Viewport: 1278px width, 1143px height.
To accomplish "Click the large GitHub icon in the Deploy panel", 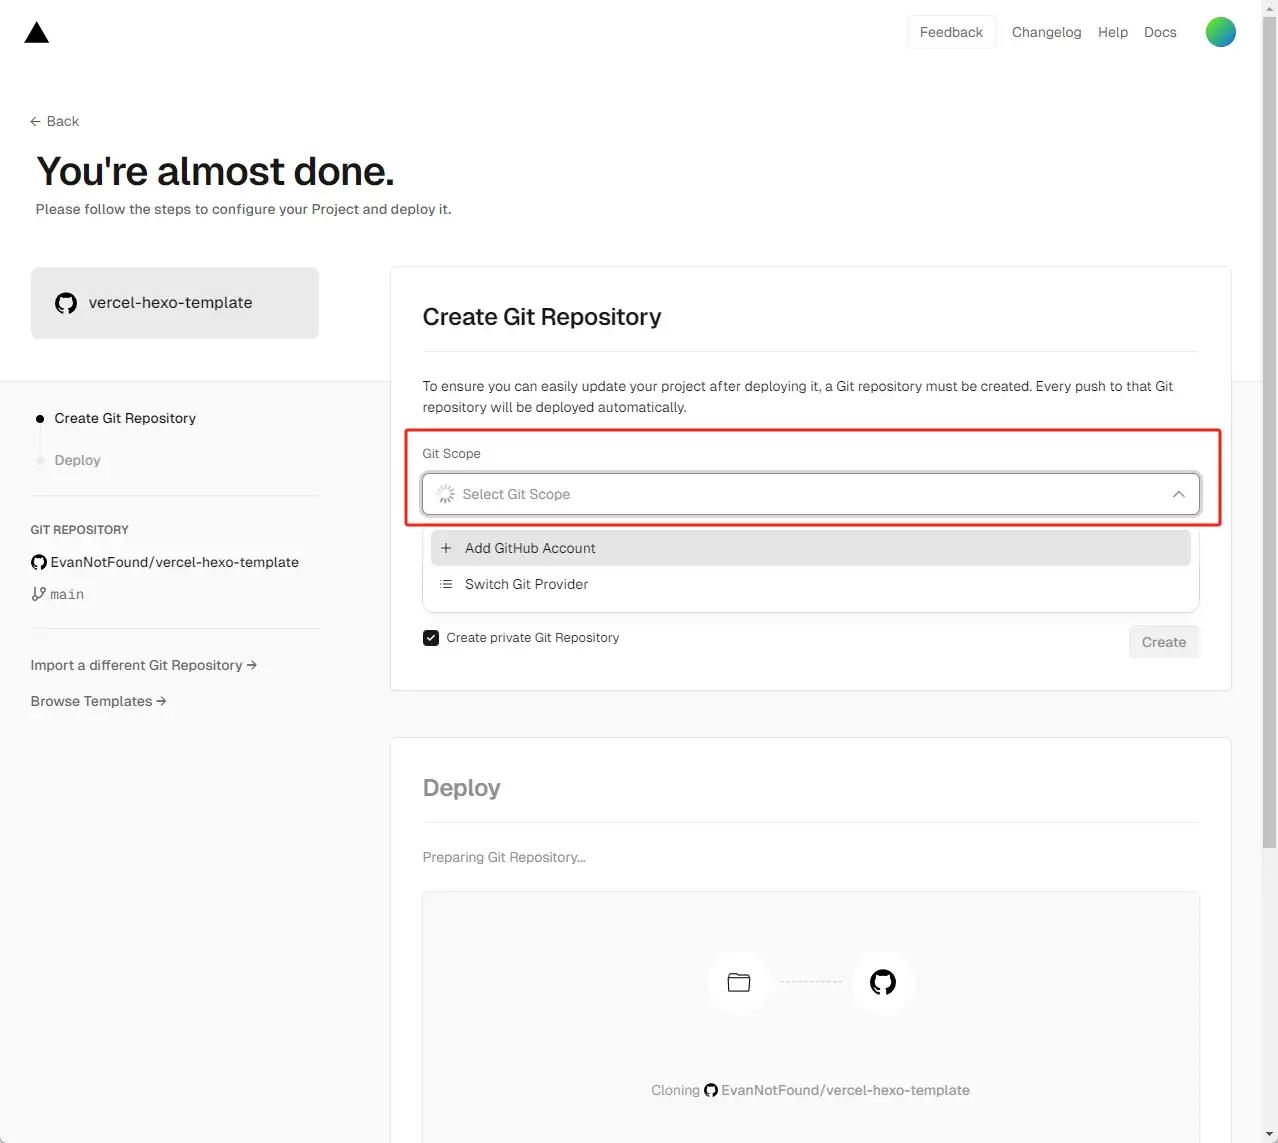I will coord(883,982).
